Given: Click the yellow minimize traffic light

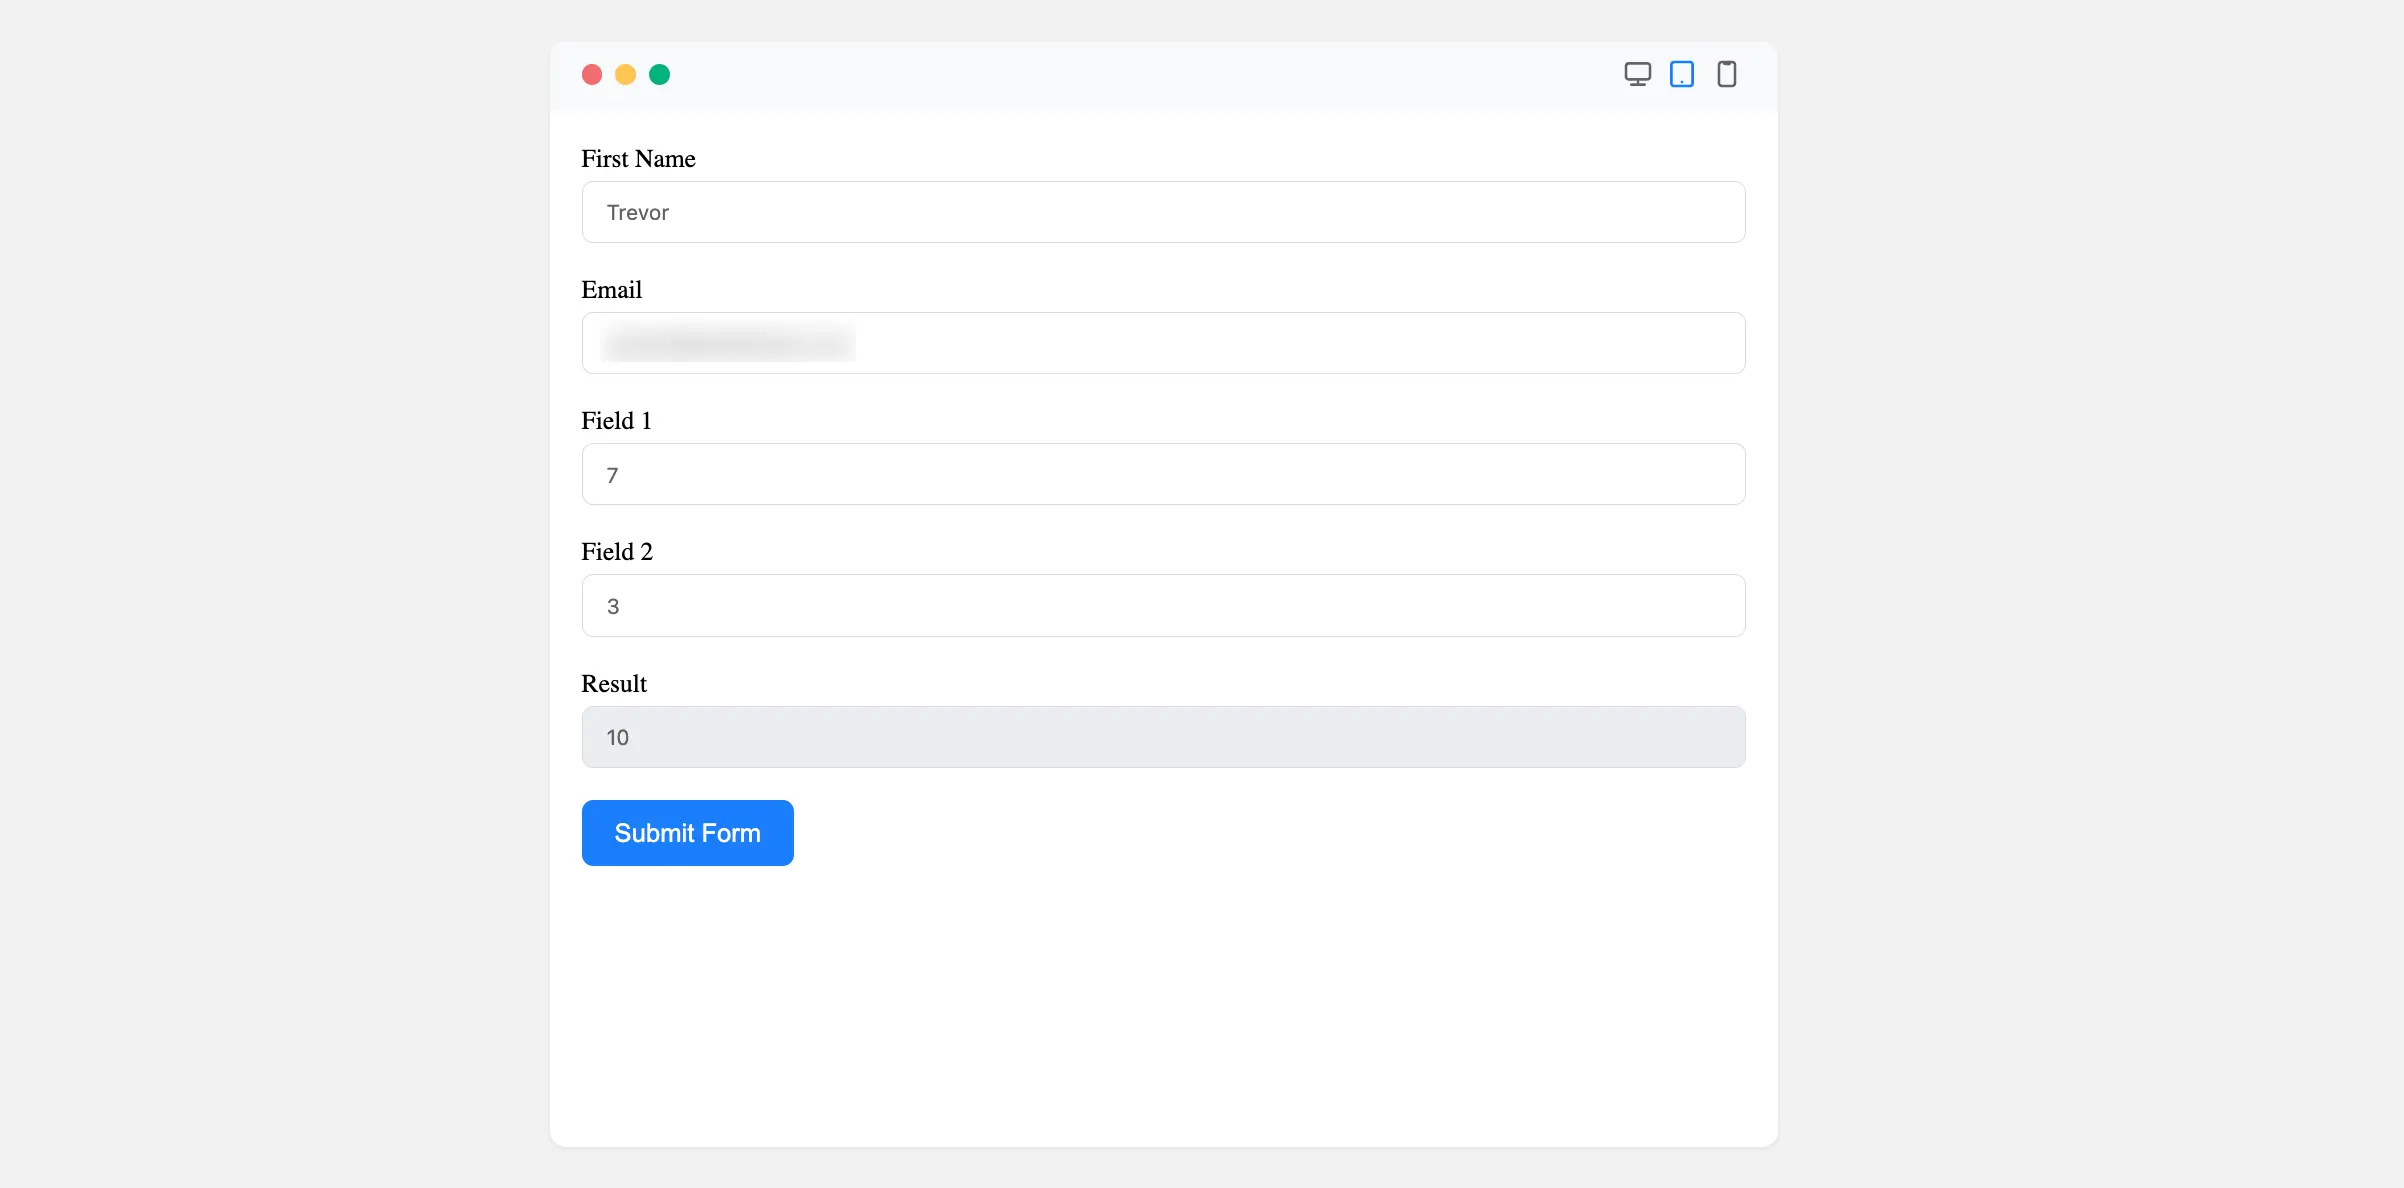Looking at the screenshot, I should pyautogui.click(x=625, y=74).
